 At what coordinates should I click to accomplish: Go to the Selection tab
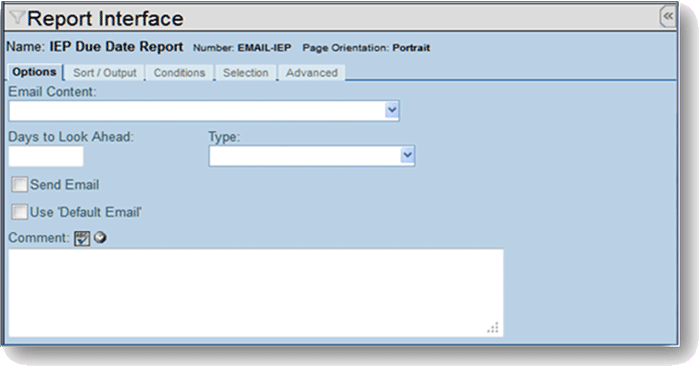click(x=246, y=73)
